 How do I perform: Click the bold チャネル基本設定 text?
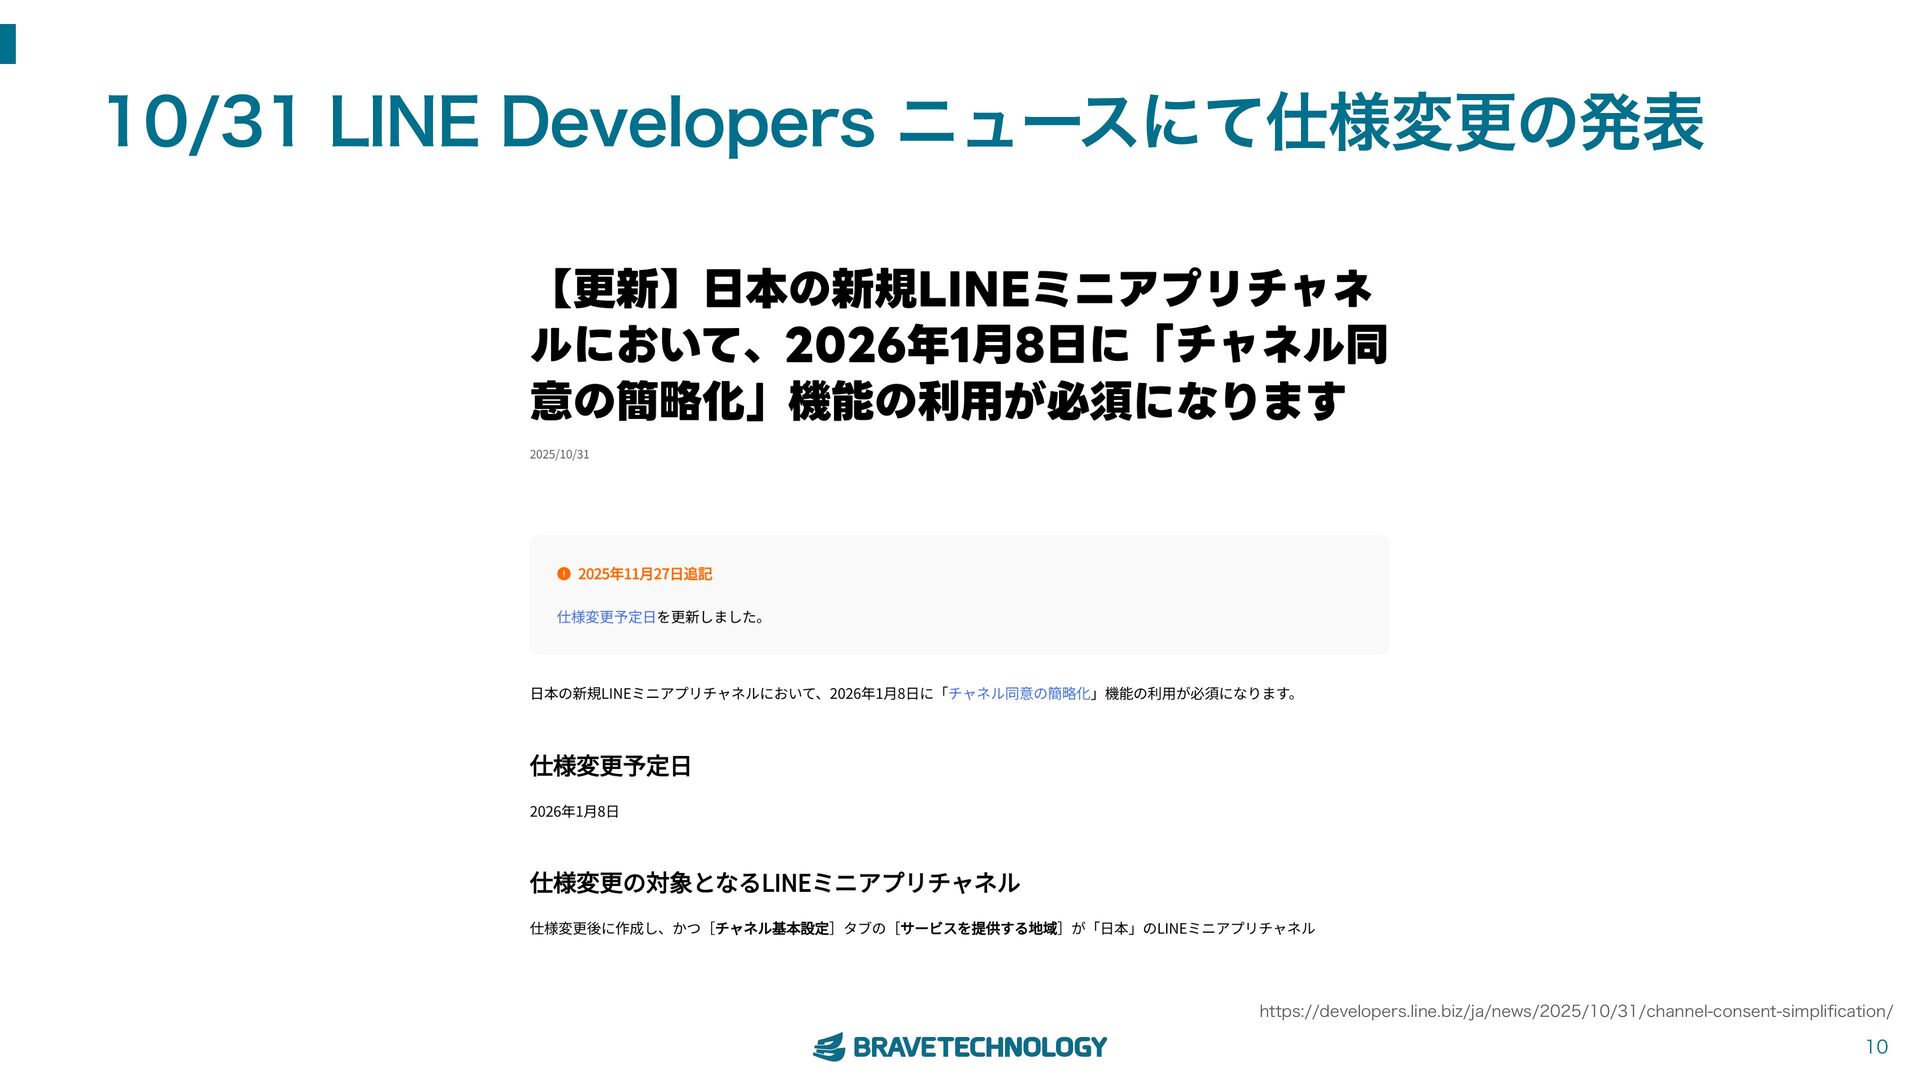(772, 928)
